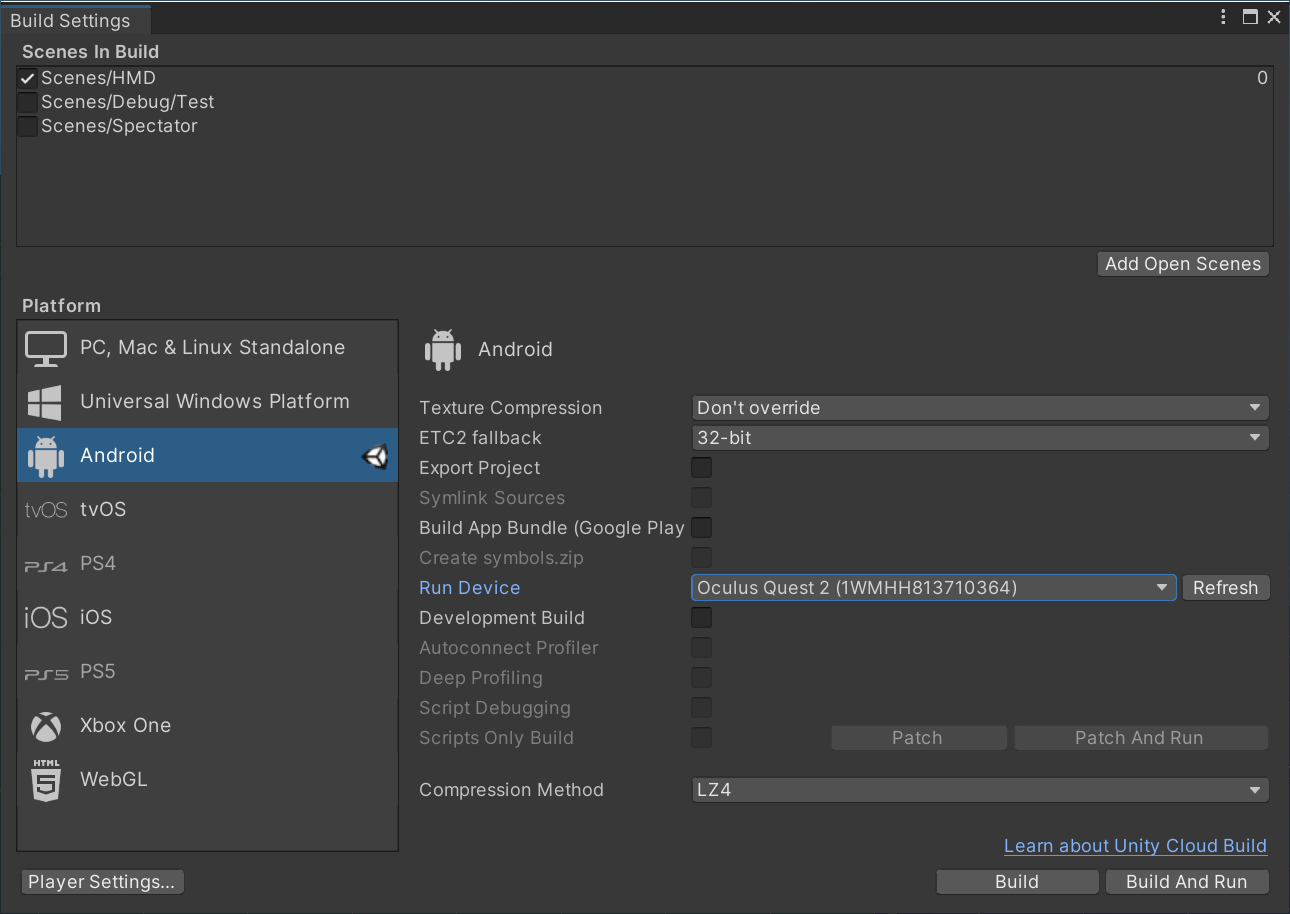Open the Learn about Unity Cloud Build link
Image resolution: width=1290 pixels, height=914 pixels.
tap(1135, 846)
